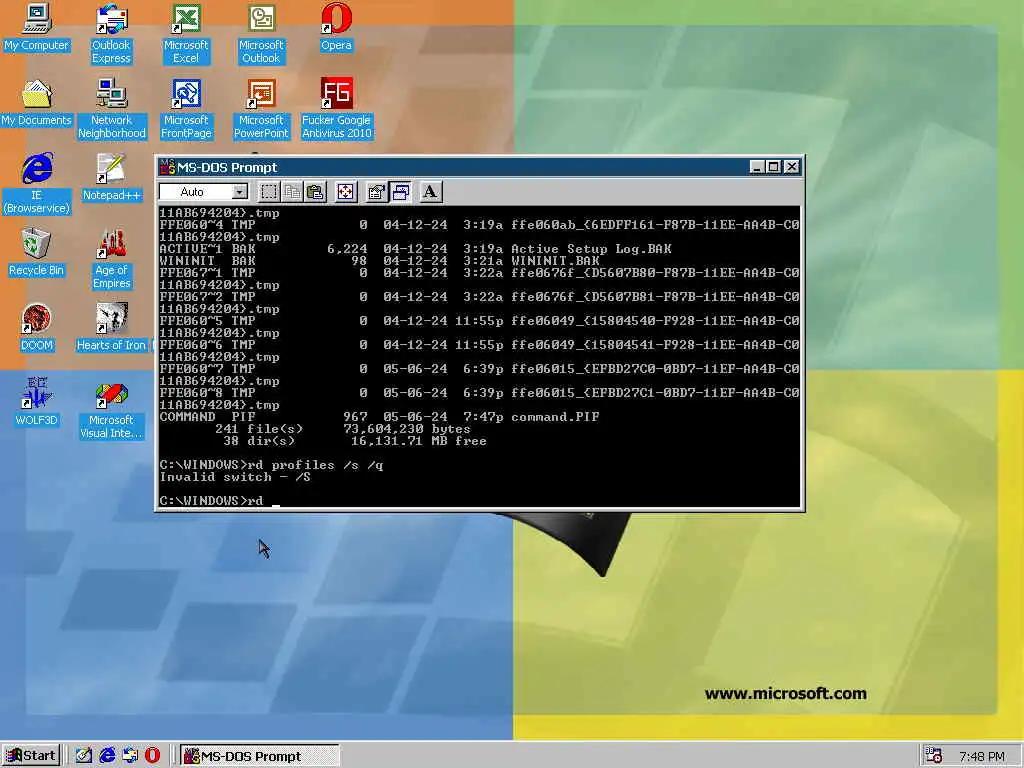Close the MS-DOS Prompt window
1024x768 pixels.
pos(792,167)
